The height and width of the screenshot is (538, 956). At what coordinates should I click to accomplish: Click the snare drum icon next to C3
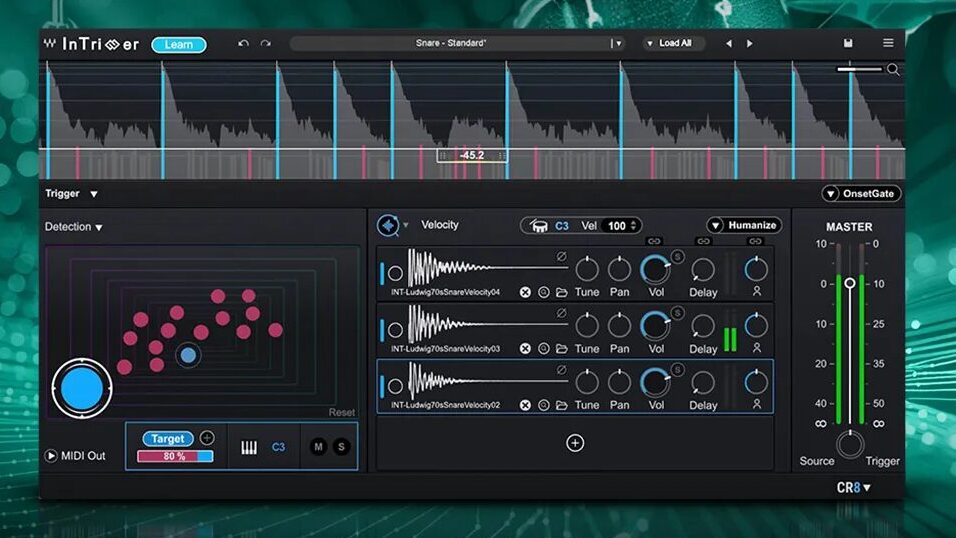(538, 226)
